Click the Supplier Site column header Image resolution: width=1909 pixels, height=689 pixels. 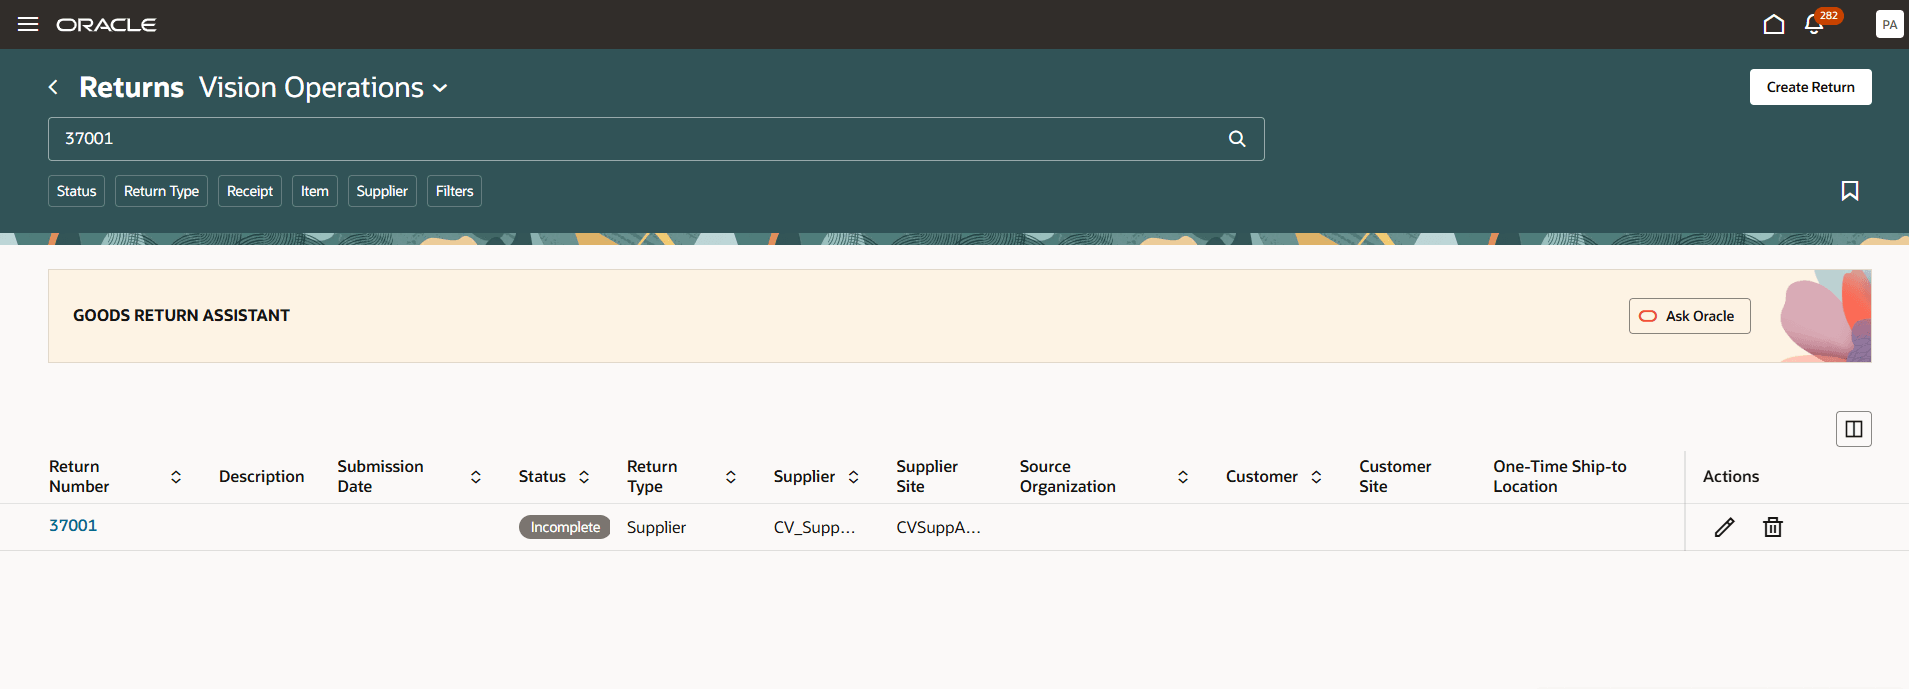point(927,477)
